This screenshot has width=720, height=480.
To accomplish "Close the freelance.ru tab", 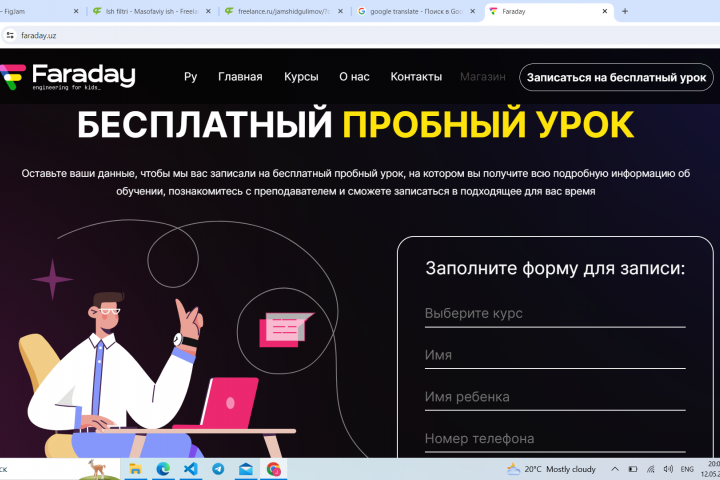I will click(x=340, y=11).
